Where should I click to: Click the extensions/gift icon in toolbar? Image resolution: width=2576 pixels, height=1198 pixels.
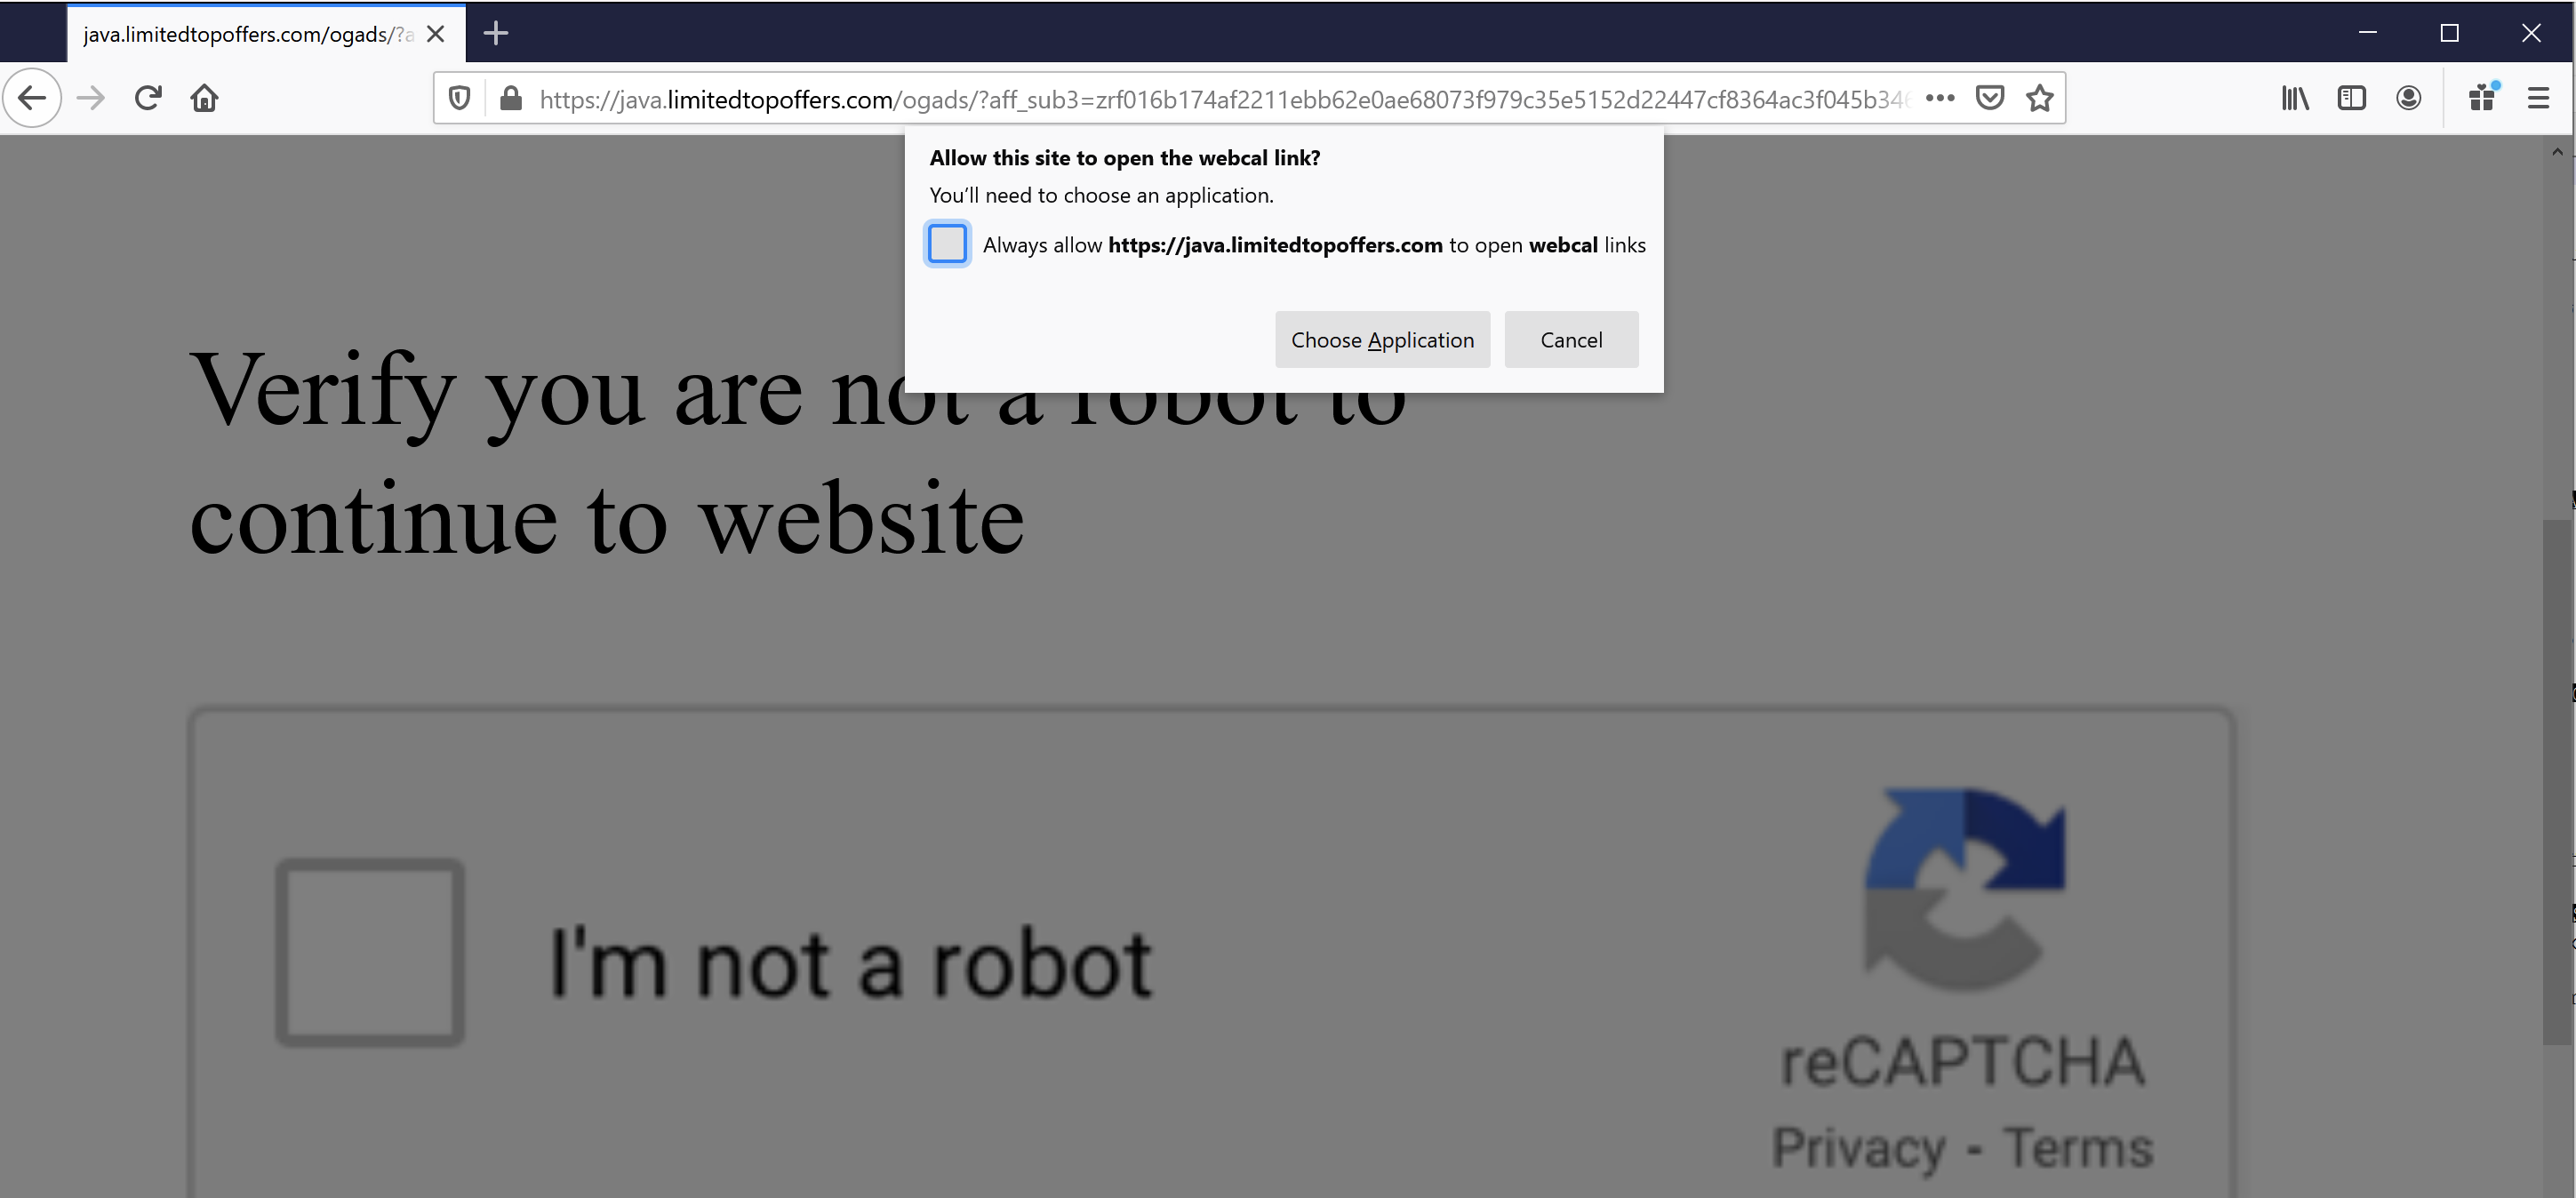click(2481, 99)
